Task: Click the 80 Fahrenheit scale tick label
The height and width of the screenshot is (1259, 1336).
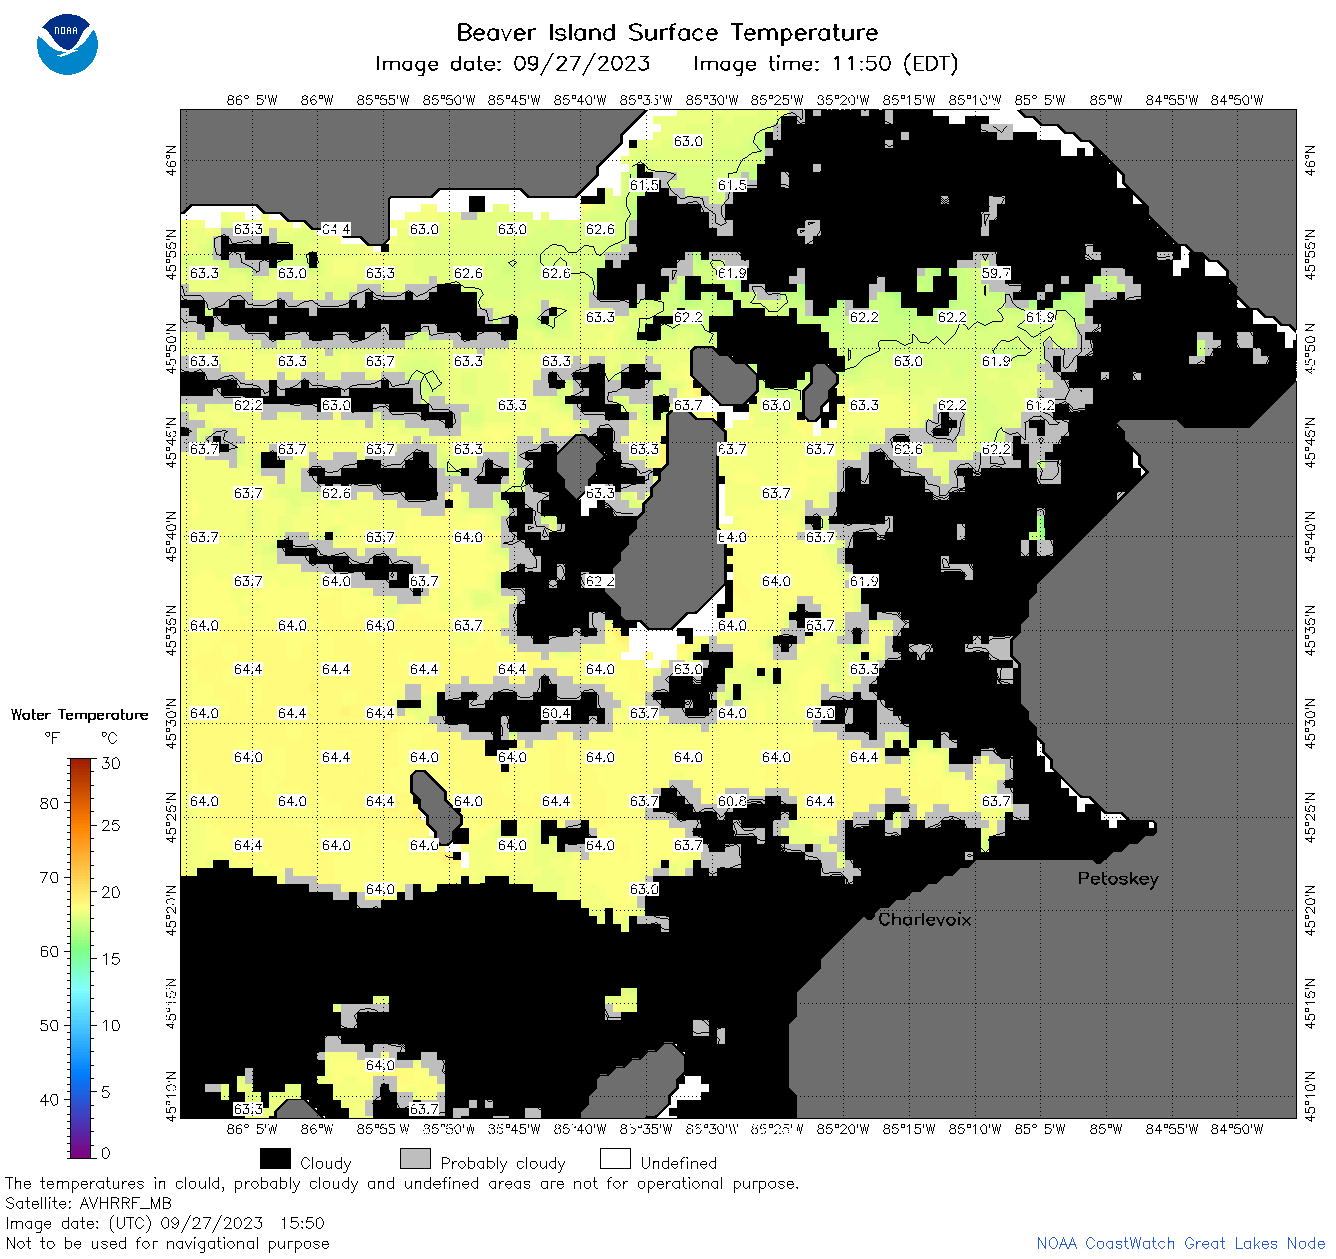Action: point(49,803)
